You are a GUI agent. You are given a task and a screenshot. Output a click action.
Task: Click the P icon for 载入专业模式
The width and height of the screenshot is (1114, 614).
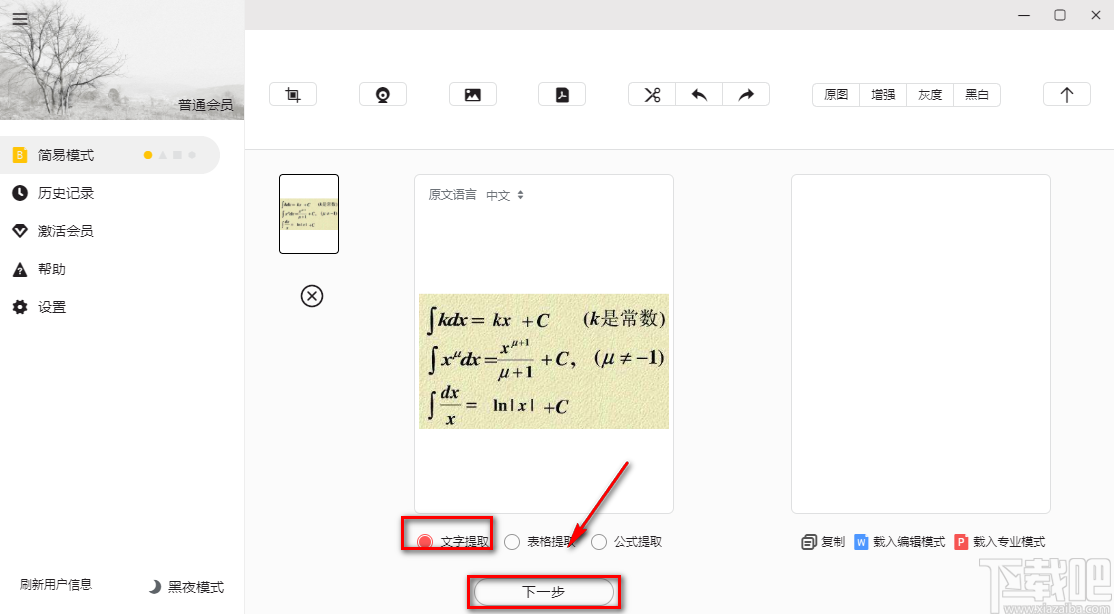click(x=961, y=542)
